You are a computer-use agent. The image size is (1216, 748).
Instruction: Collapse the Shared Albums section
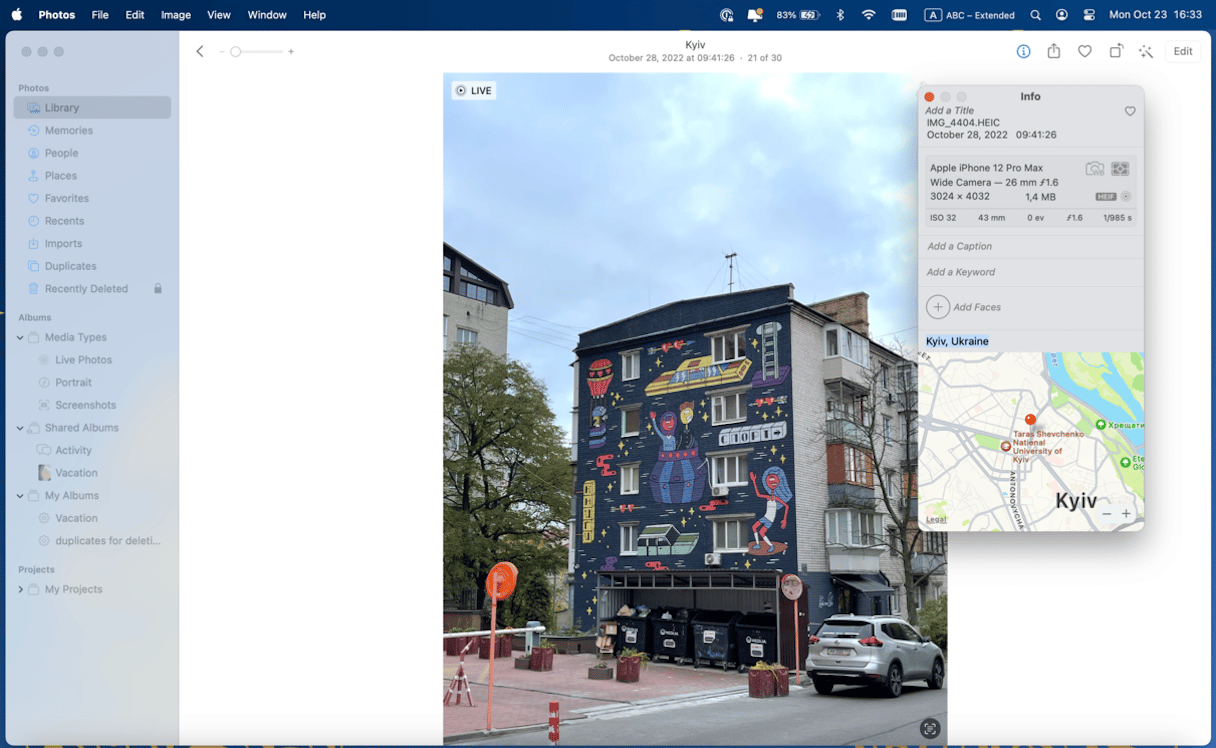point(20,428)
